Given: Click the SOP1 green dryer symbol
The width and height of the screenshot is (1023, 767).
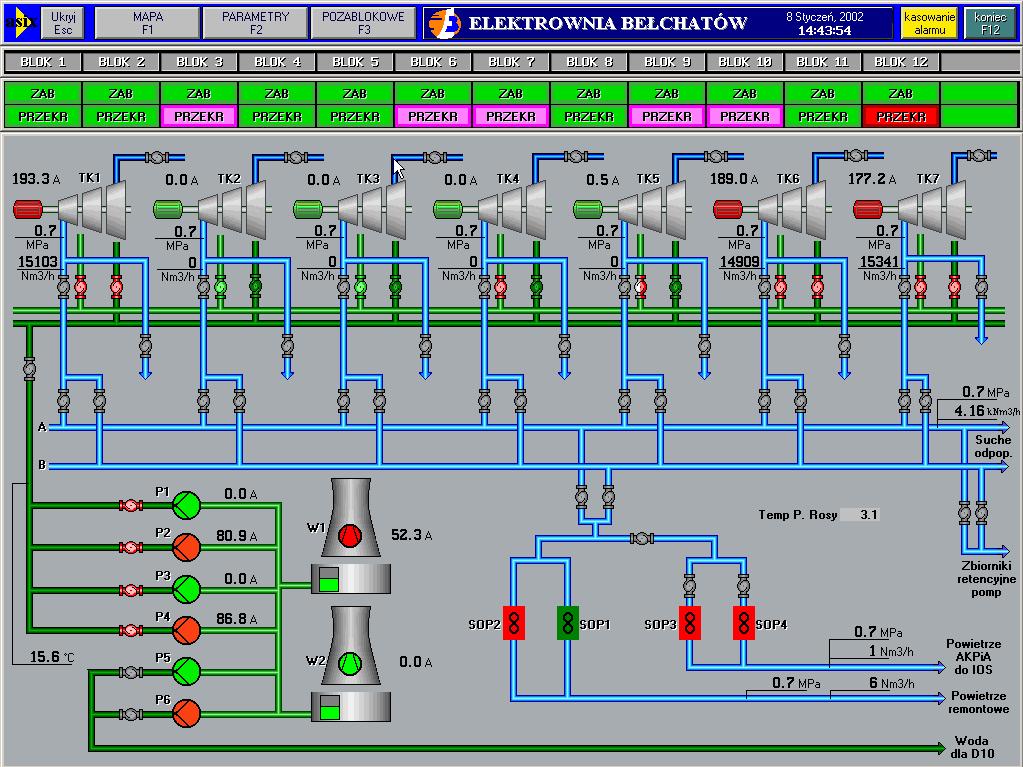Looking at the screenshot, I should point(568,623).
